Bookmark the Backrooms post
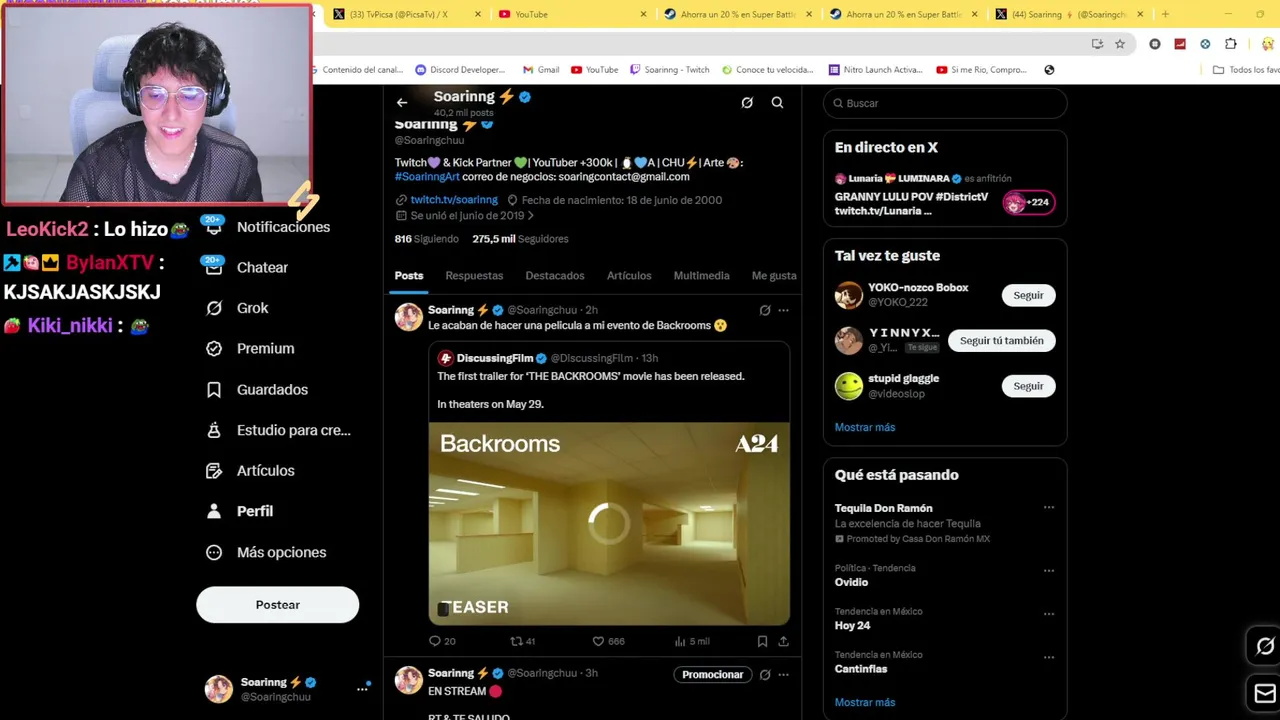Screen dimensions: 1280x720 (x=762, y=641)
